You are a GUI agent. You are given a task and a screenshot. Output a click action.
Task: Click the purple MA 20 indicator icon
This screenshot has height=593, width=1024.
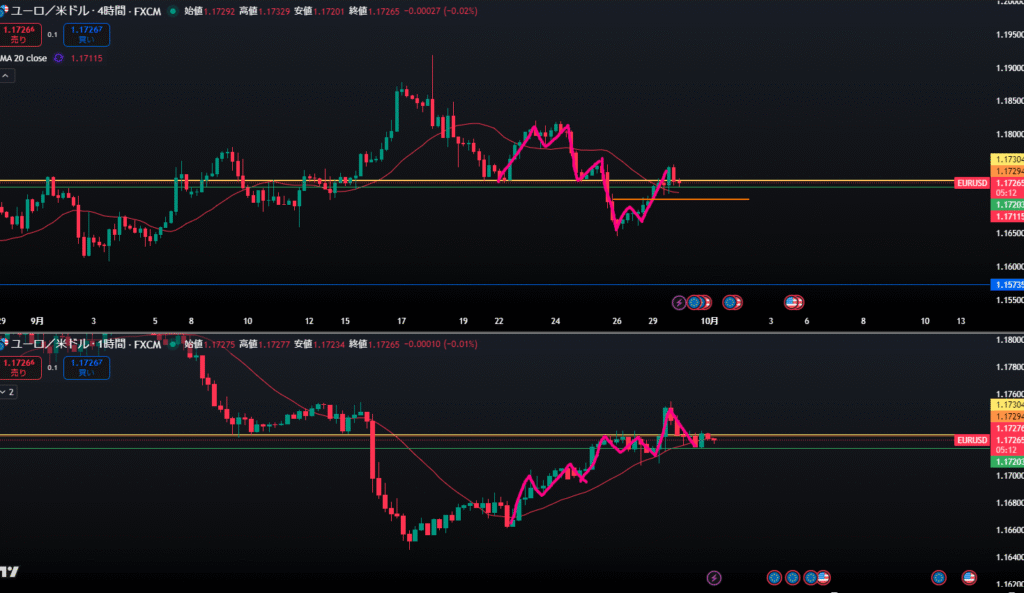(x=59, y=58)
